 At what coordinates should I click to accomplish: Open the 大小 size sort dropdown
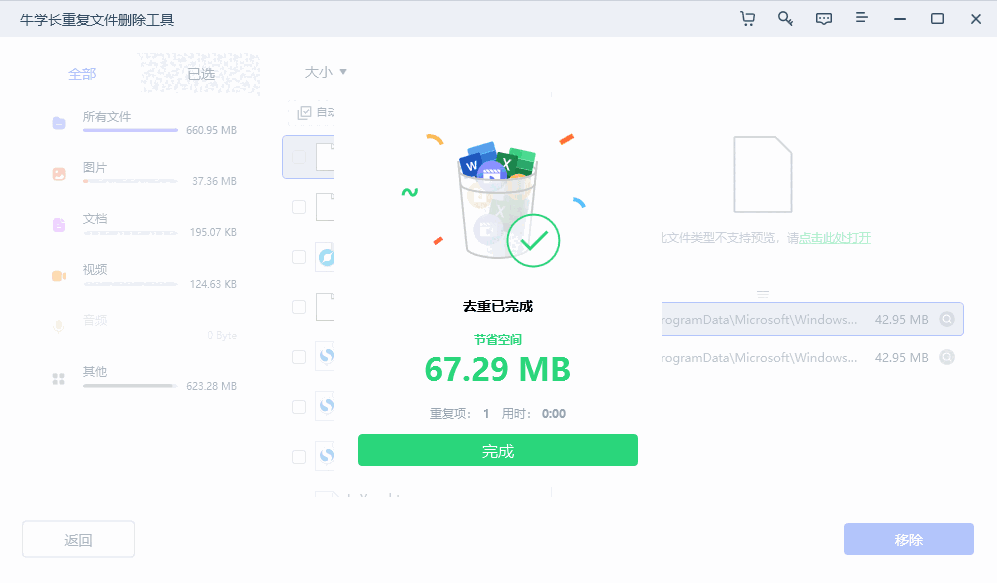point(322,72)
